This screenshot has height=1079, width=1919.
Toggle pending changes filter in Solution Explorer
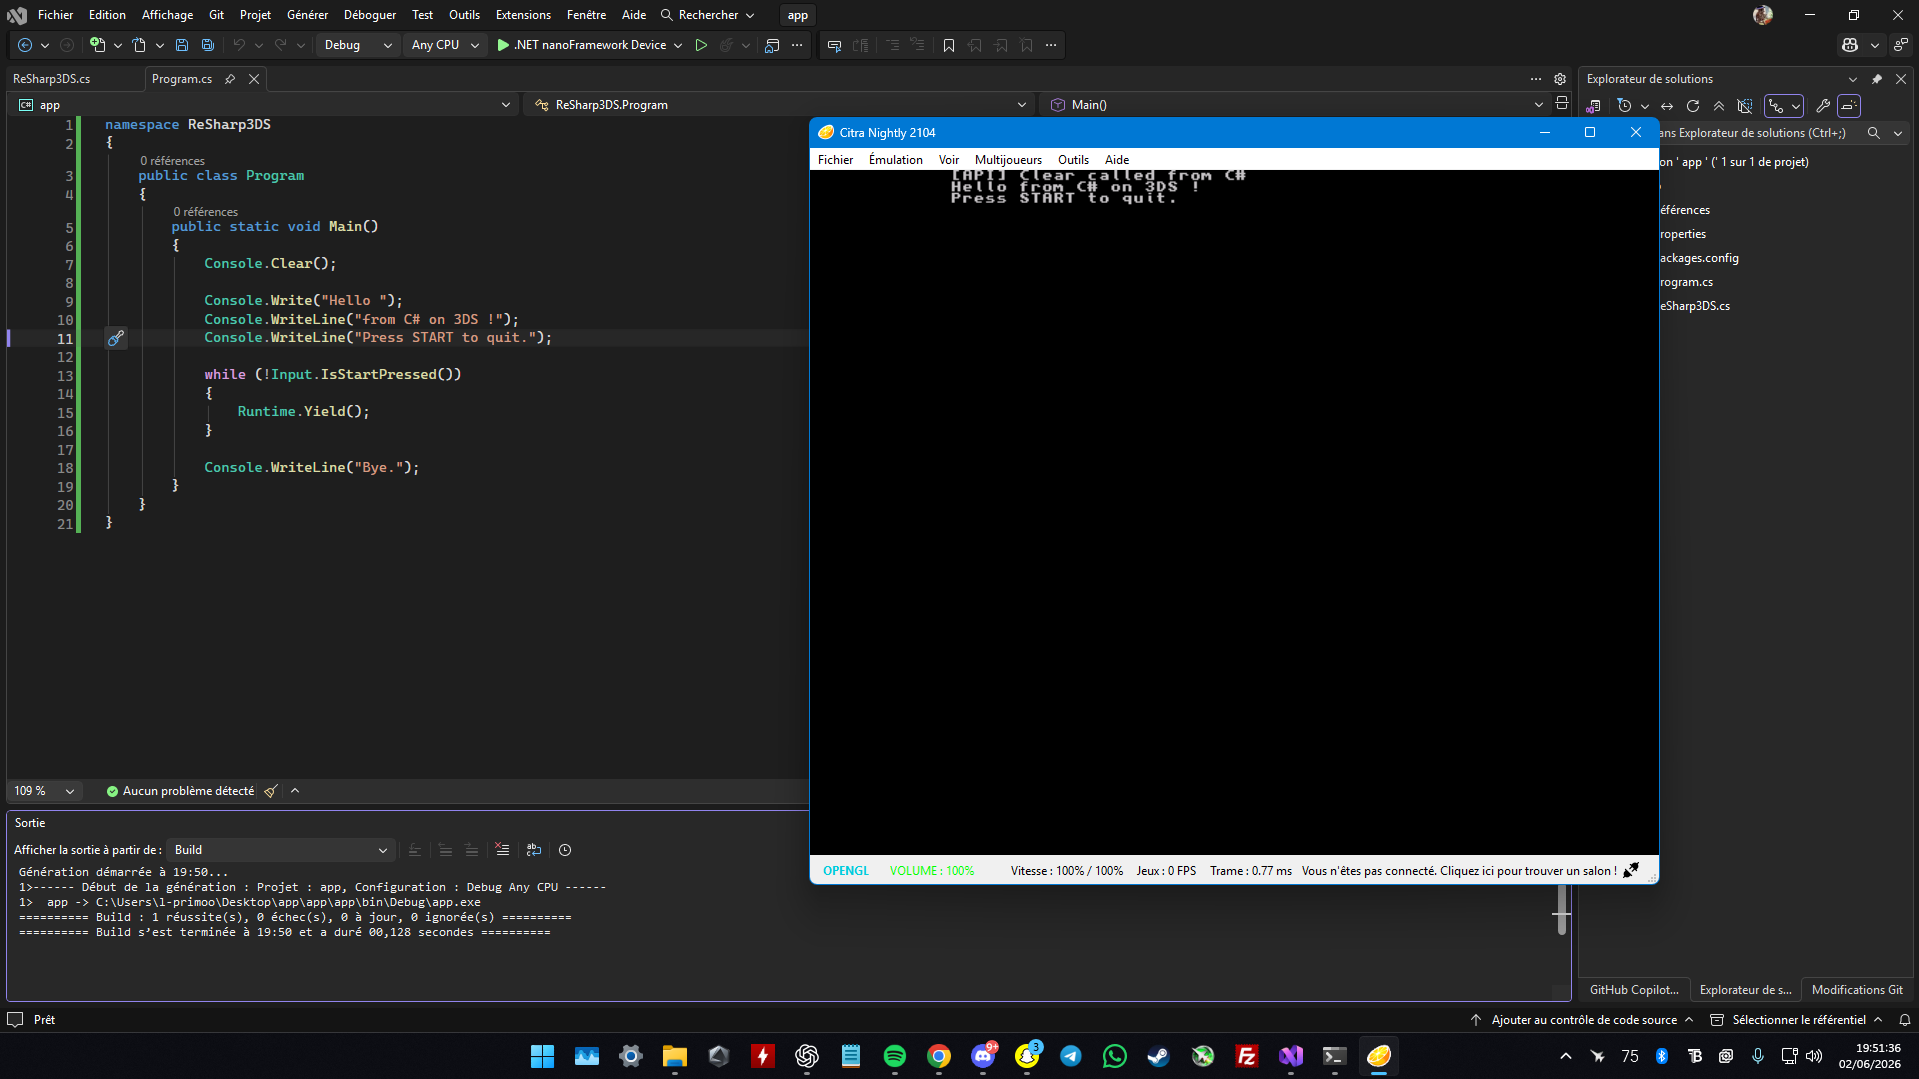coord(1624,106)
